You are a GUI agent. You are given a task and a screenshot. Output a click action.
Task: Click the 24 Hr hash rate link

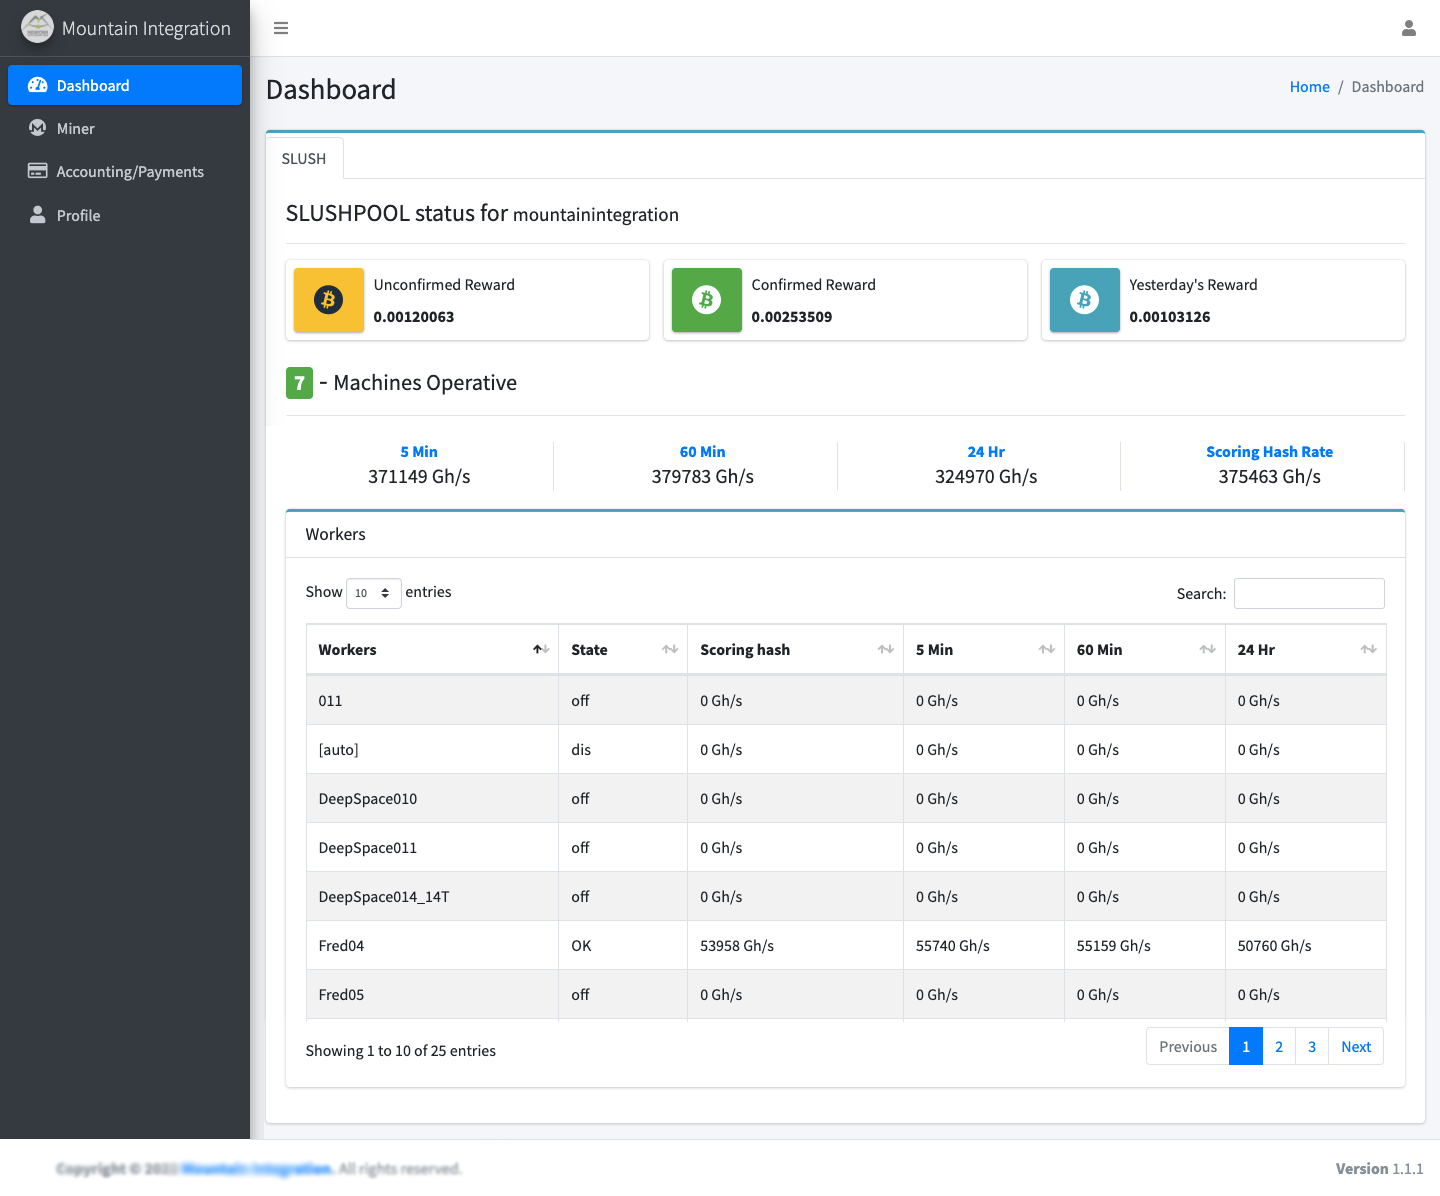coord(986,452)
